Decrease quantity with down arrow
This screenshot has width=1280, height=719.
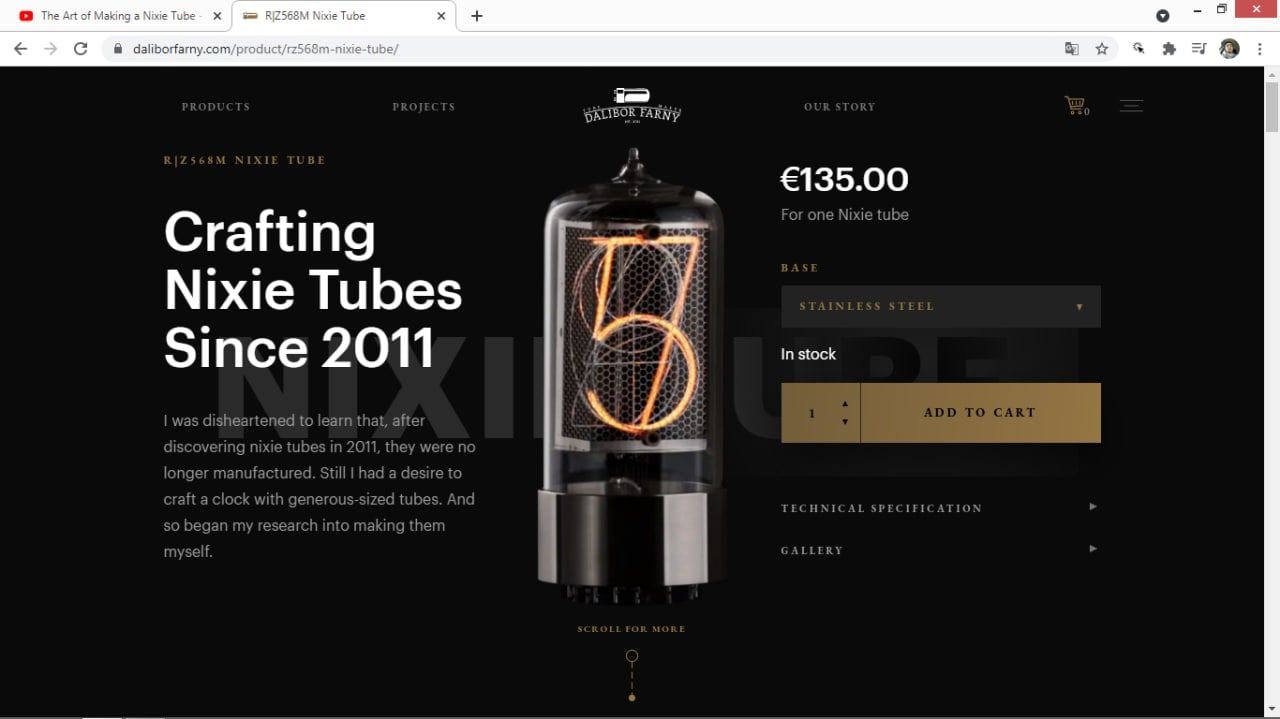point(845,422)
